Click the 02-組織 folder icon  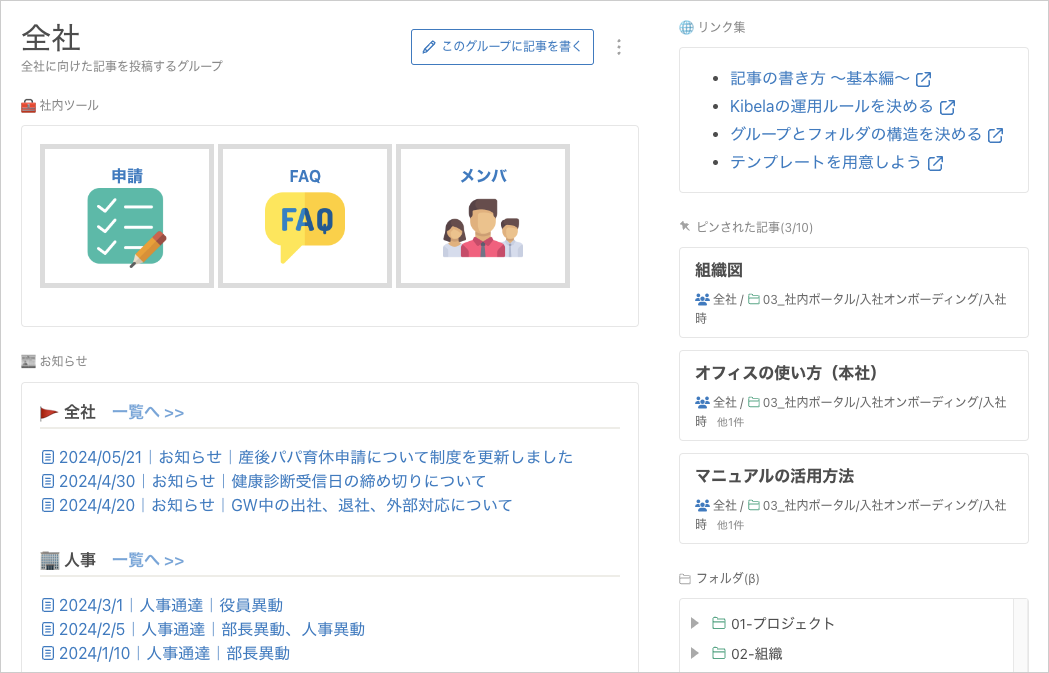point(718,654)
